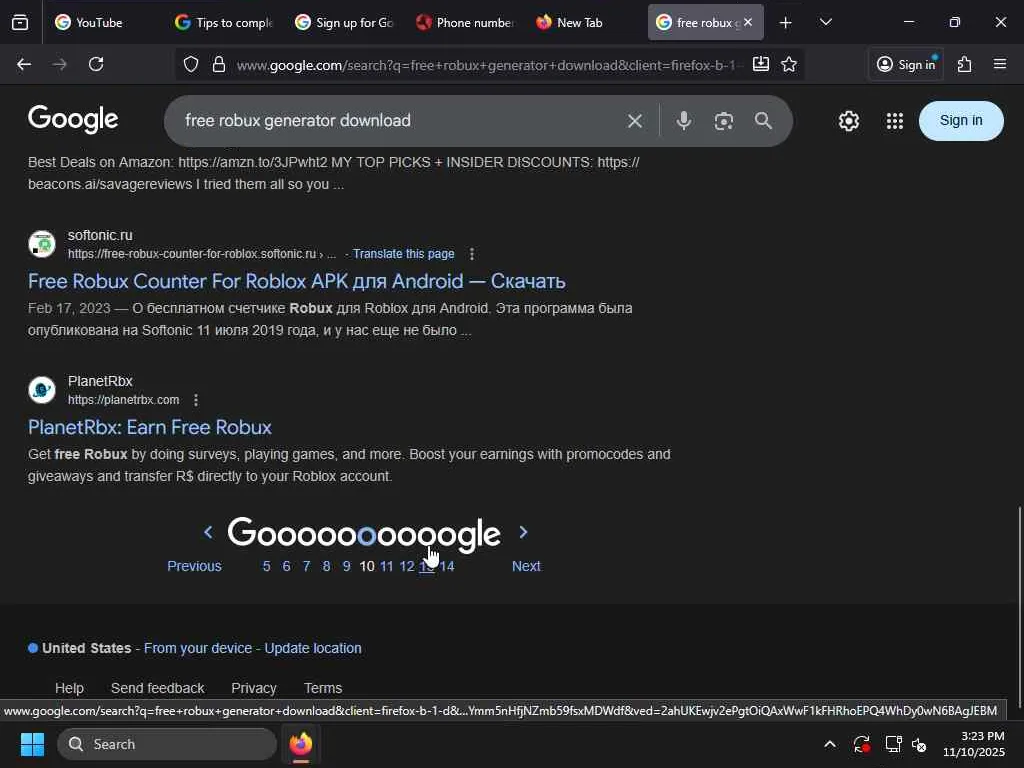This screenshot has height=768, width=1024.
Task: Open PlanetRbx site favicon
Action: [42, 390]
